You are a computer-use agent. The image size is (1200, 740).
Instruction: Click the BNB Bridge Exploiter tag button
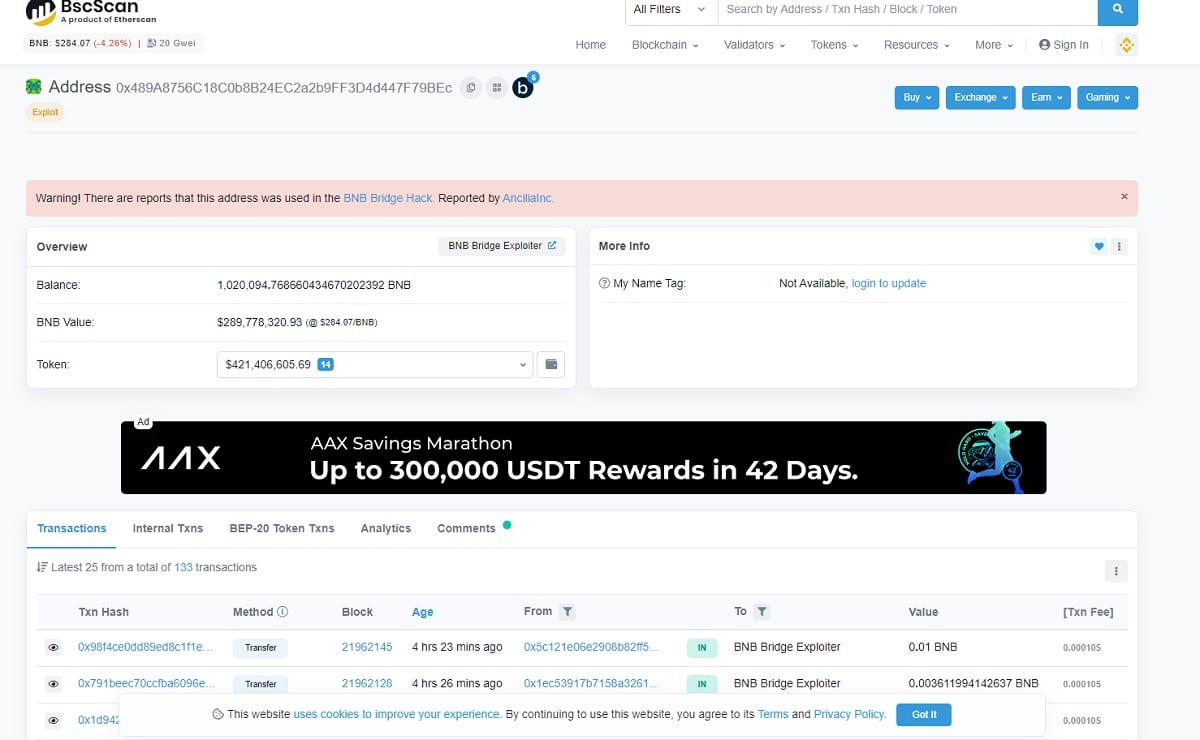[502, 246]
